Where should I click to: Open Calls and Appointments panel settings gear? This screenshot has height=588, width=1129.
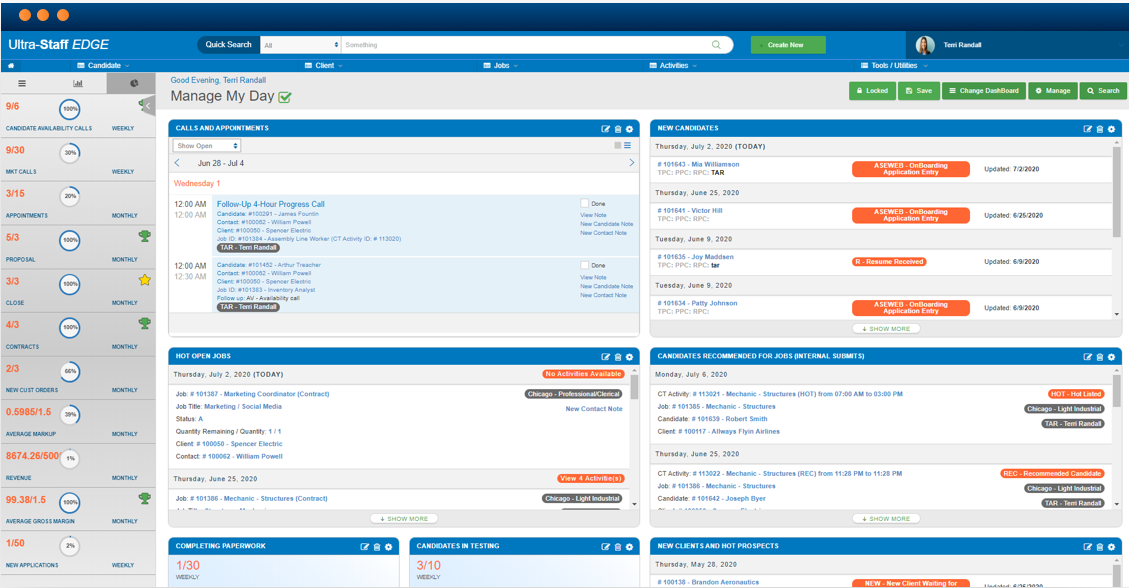pyautogui.click(x=629, y=129)
